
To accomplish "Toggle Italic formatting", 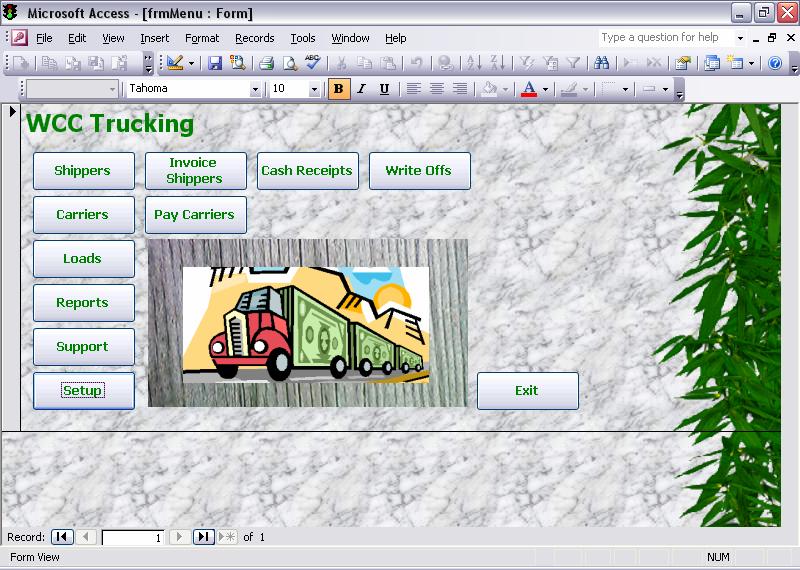I will 361,89.
